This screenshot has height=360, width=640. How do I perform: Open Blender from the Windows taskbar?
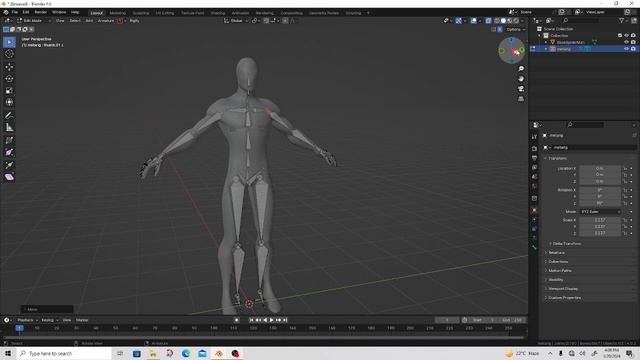point(219,353)
